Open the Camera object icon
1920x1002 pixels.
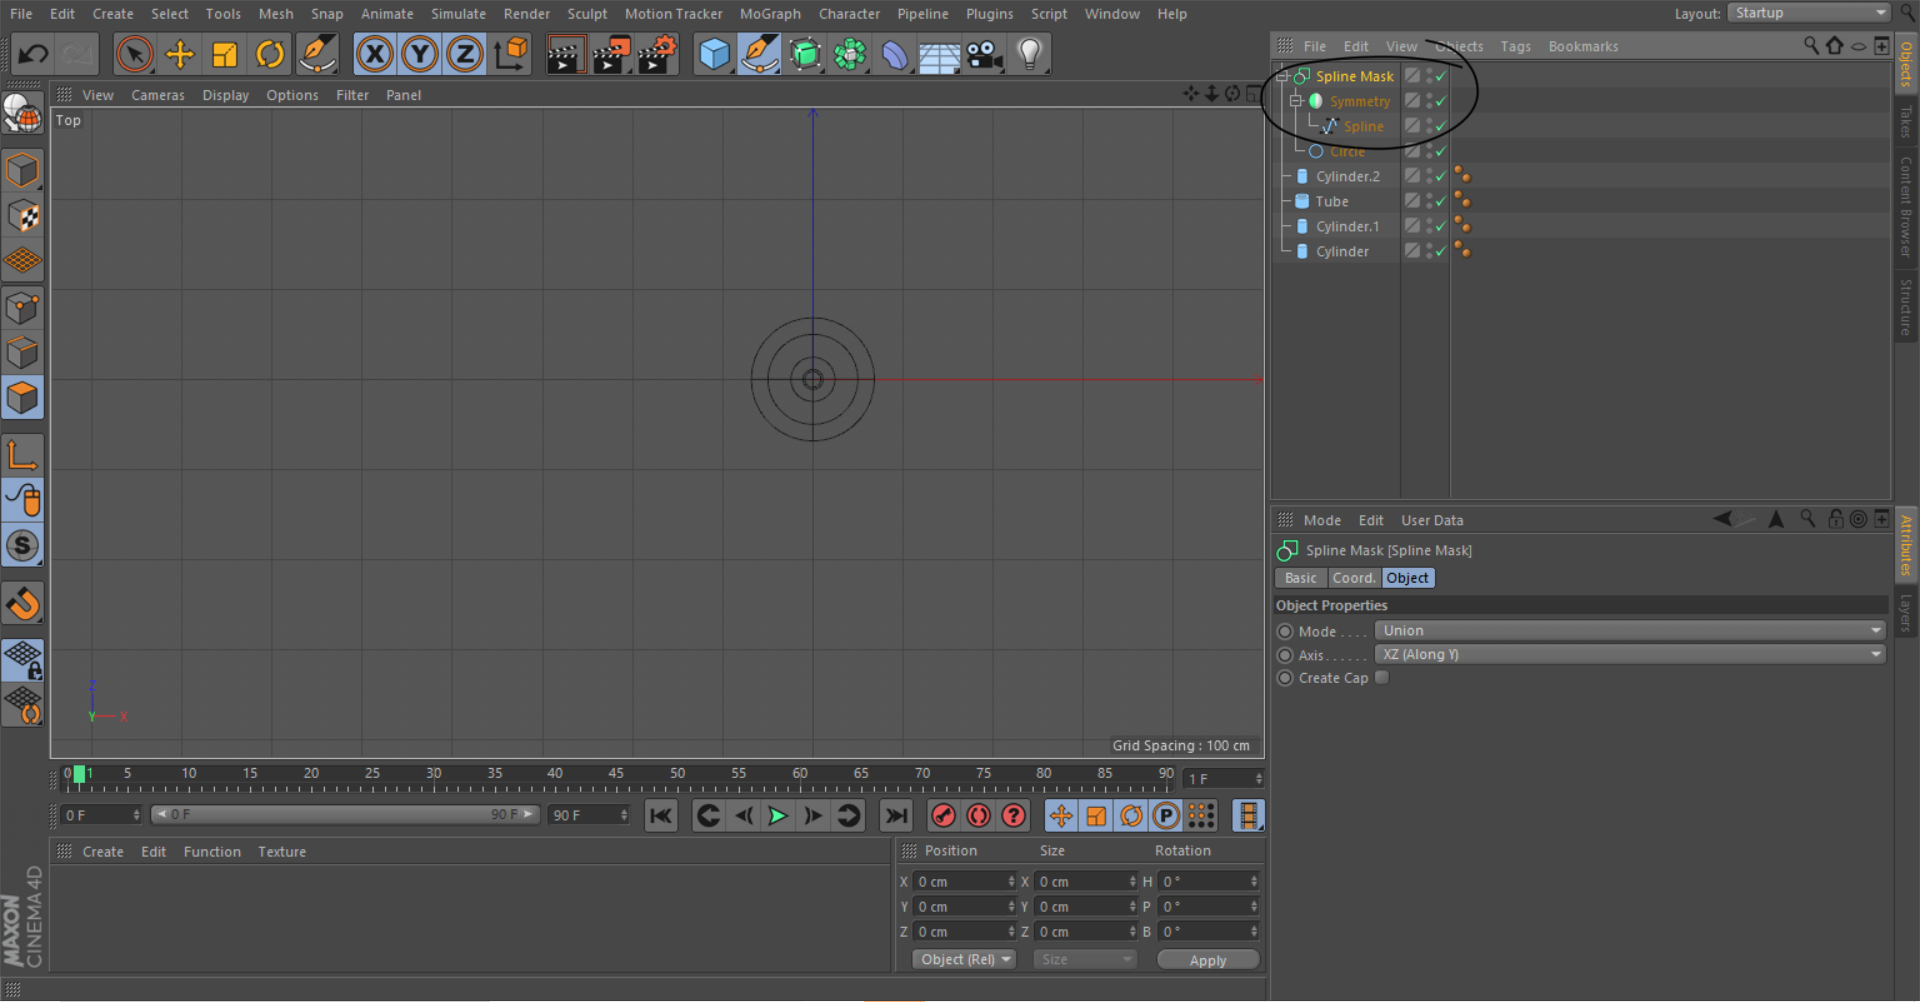click(985, 54)
